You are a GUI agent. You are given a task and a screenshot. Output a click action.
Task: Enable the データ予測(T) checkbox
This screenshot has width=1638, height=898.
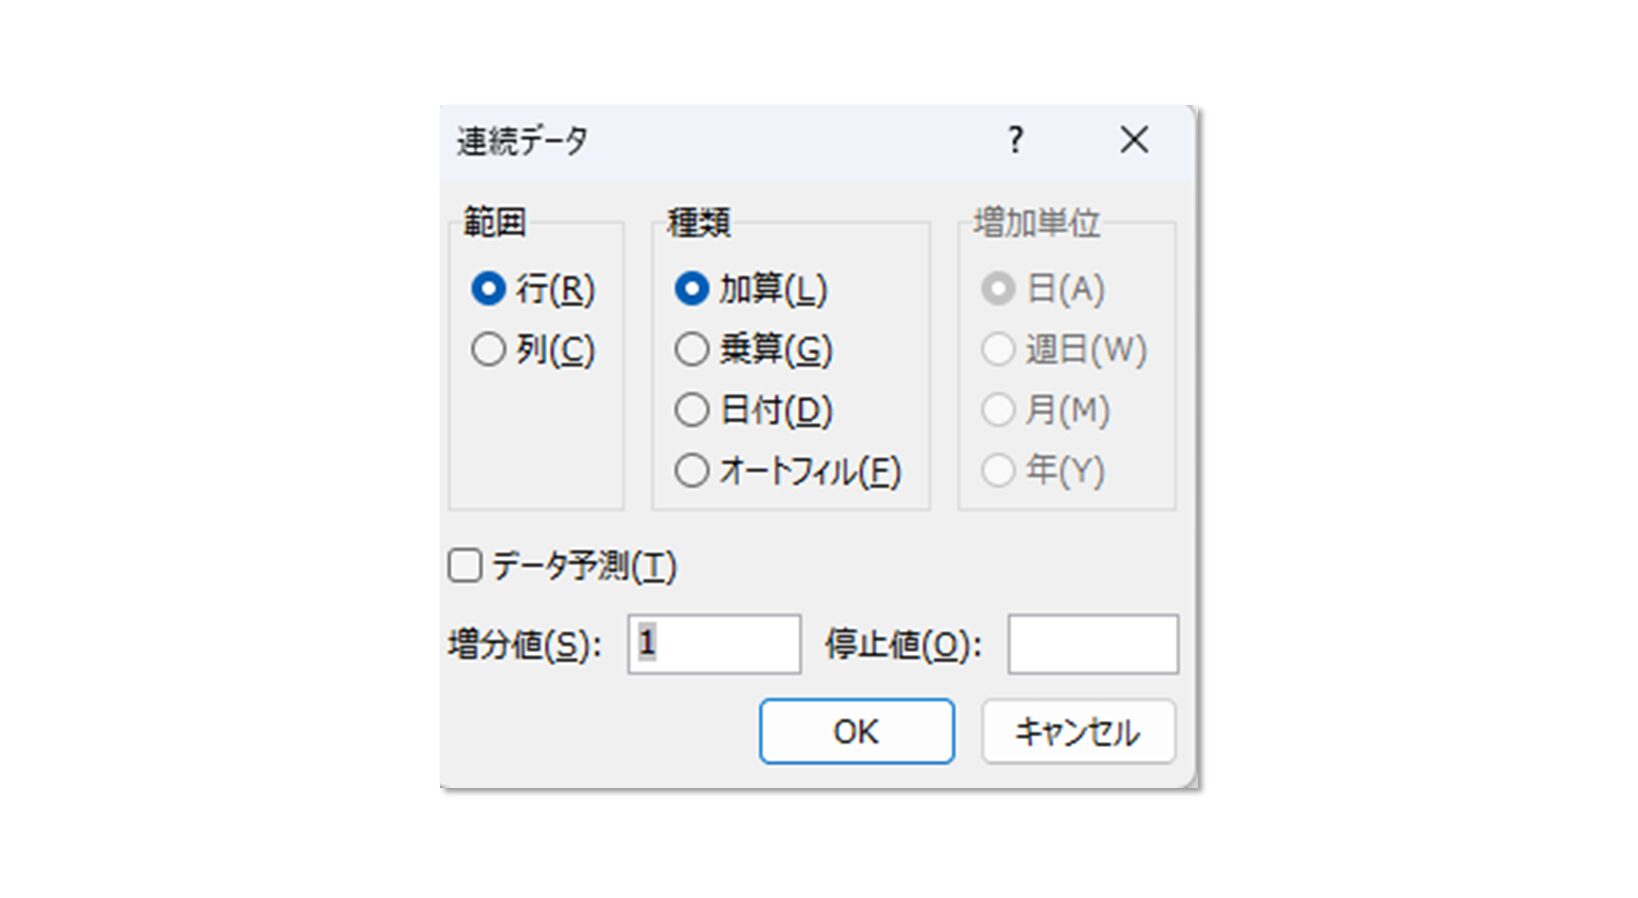(x=465, y=565)
